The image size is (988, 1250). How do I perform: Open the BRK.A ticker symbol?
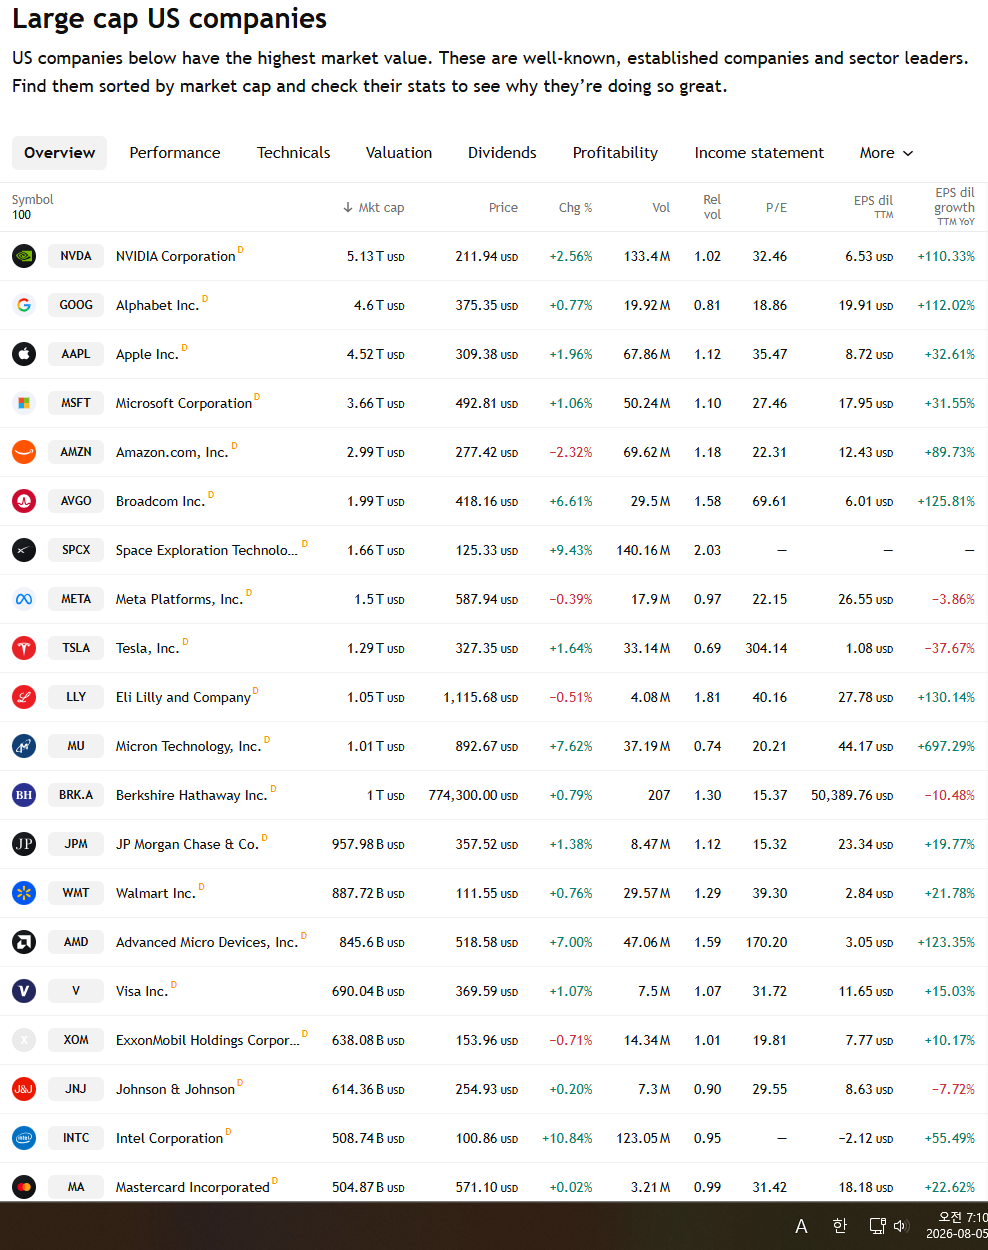click(x=76, y=795)
